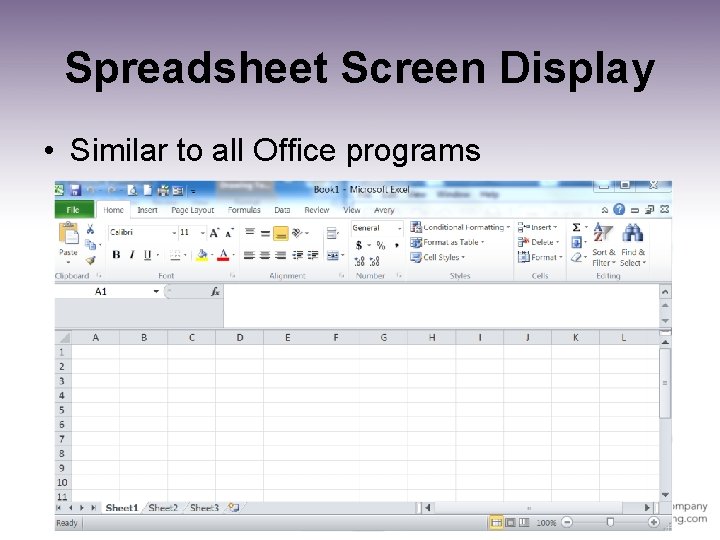Image resolution: width=720 pixels, height=540 pixels.
Task: Apply Comma Style
Action: point(397,245)
